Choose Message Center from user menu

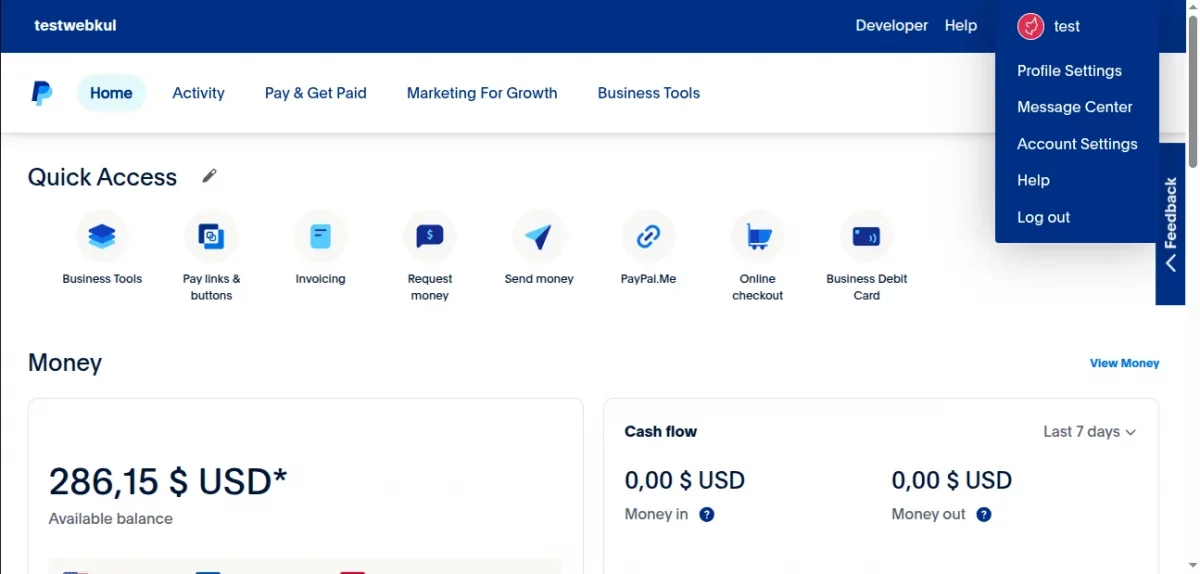[x=1075, y=107]
